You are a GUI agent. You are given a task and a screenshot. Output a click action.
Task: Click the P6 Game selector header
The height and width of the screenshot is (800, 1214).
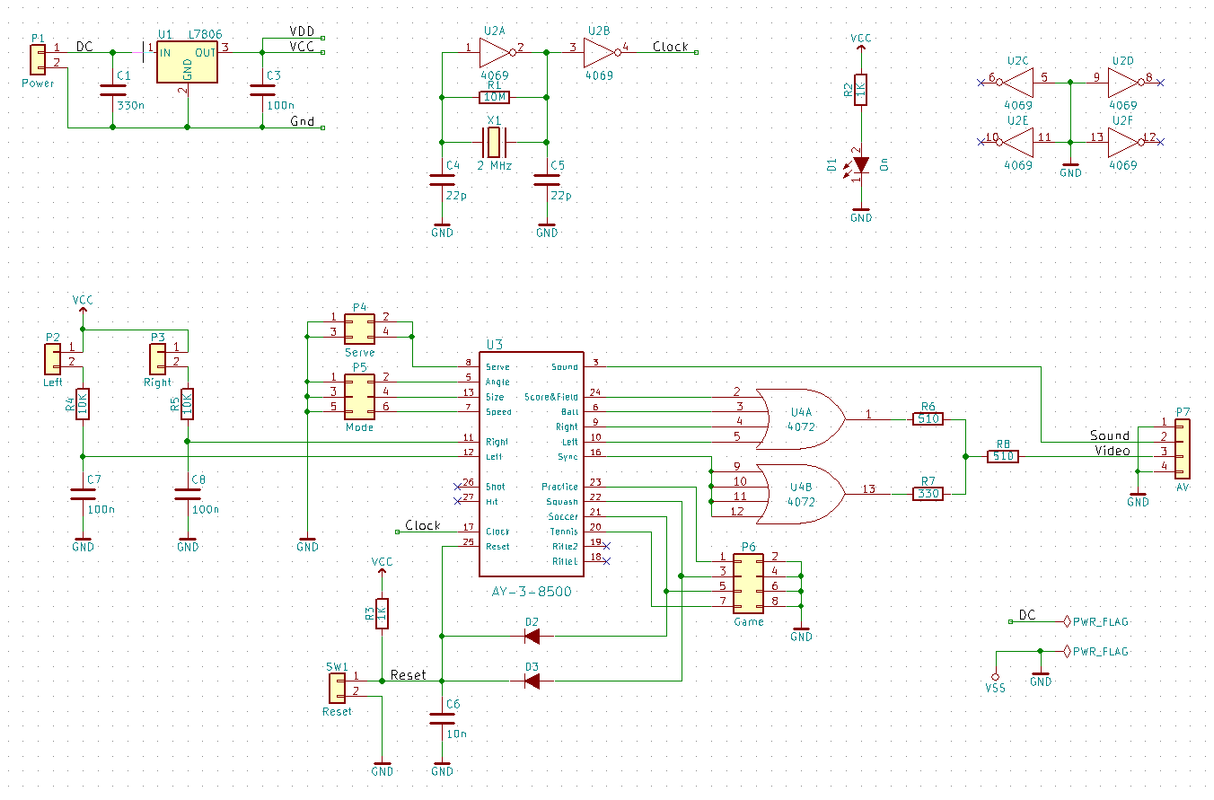(x=750, y=583)
